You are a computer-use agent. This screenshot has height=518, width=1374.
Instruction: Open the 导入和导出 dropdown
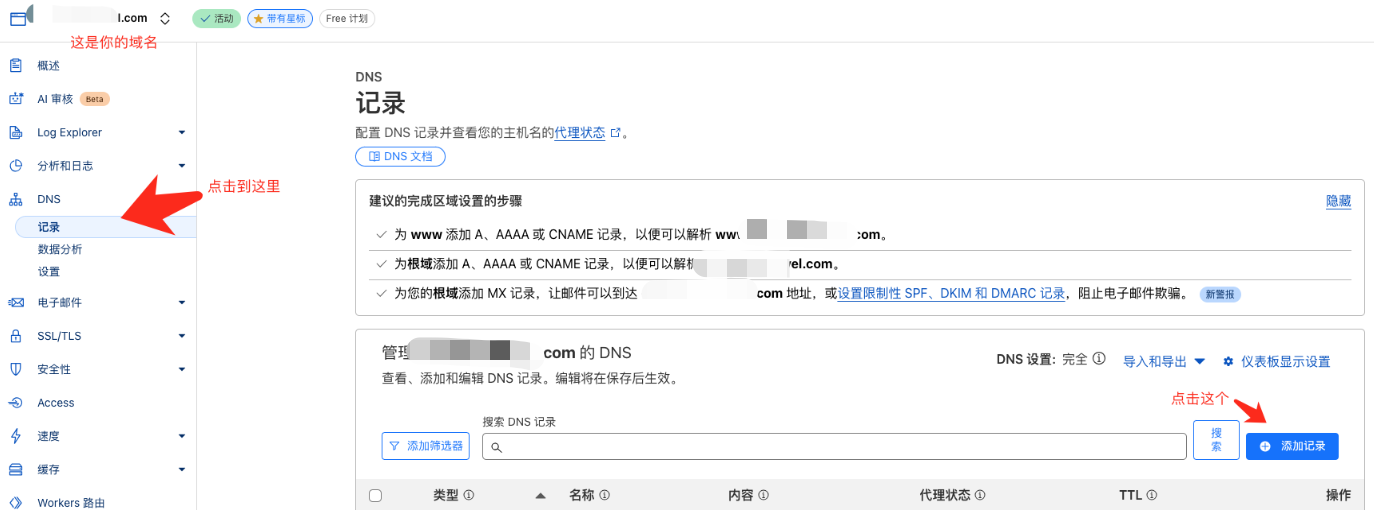[1164, 361]
